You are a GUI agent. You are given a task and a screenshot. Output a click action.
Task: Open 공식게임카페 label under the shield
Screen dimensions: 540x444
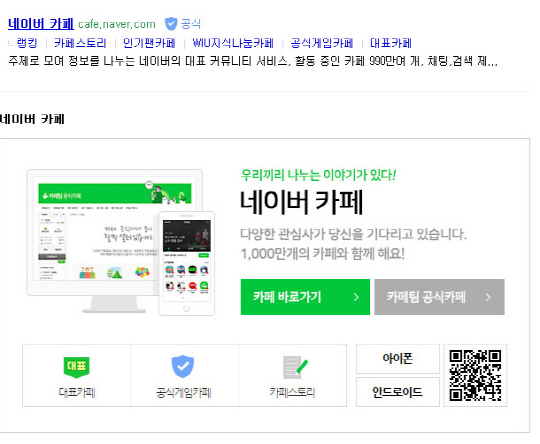pyautogui.click(x=184, y=392)
